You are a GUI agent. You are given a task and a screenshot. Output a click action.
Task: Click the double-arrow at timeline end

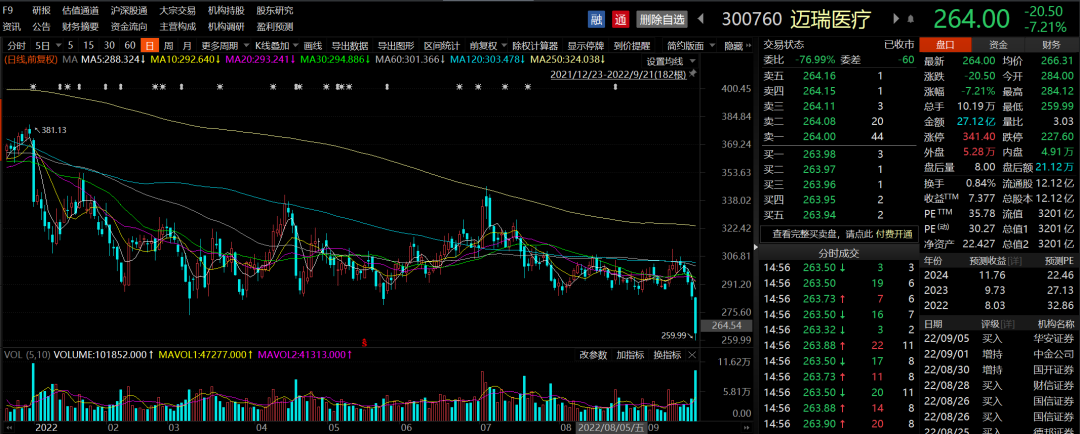(x=749, y=426)
